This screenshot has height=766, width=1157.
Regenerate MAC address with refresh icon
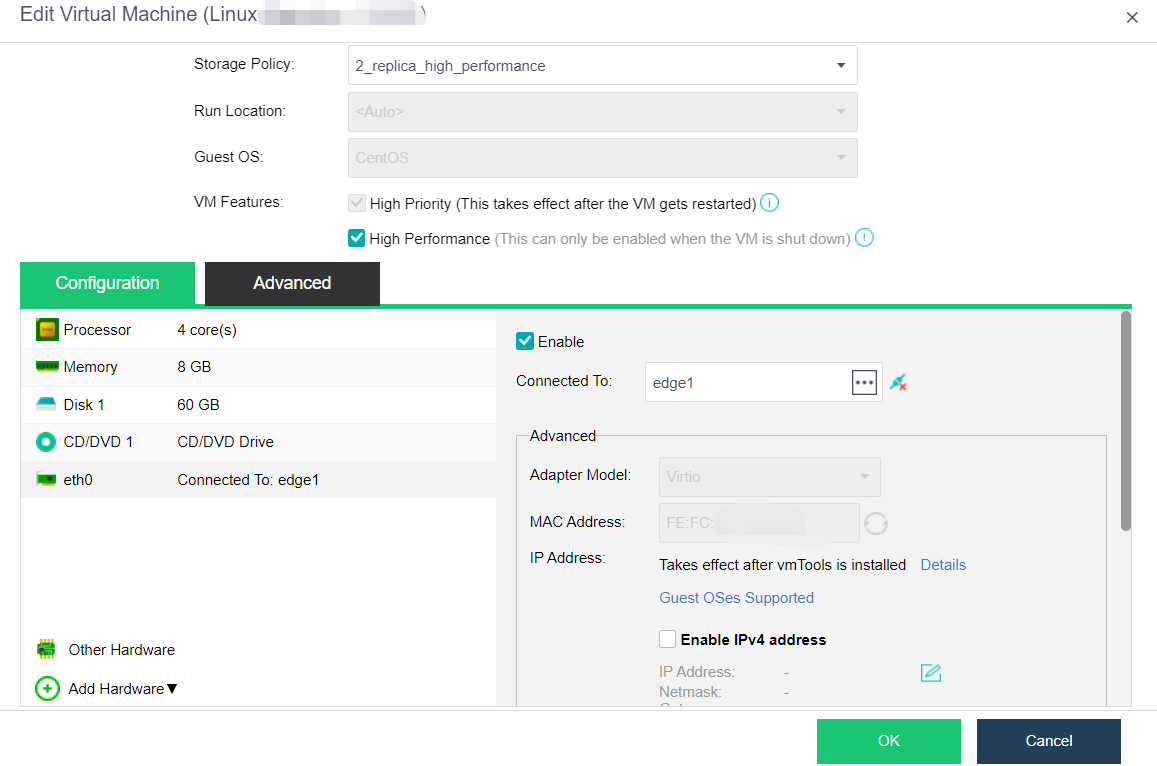pos(876,523)
